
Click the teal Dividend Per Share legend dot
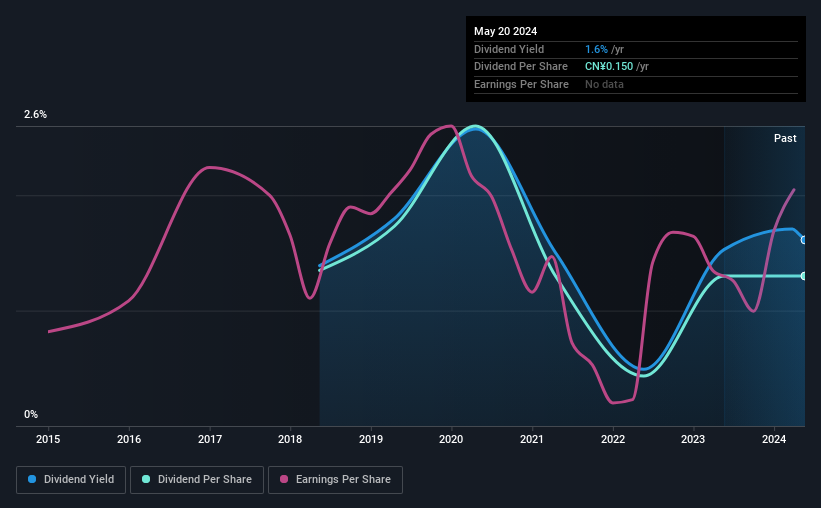pyautogui.click(x=145, y=480)
